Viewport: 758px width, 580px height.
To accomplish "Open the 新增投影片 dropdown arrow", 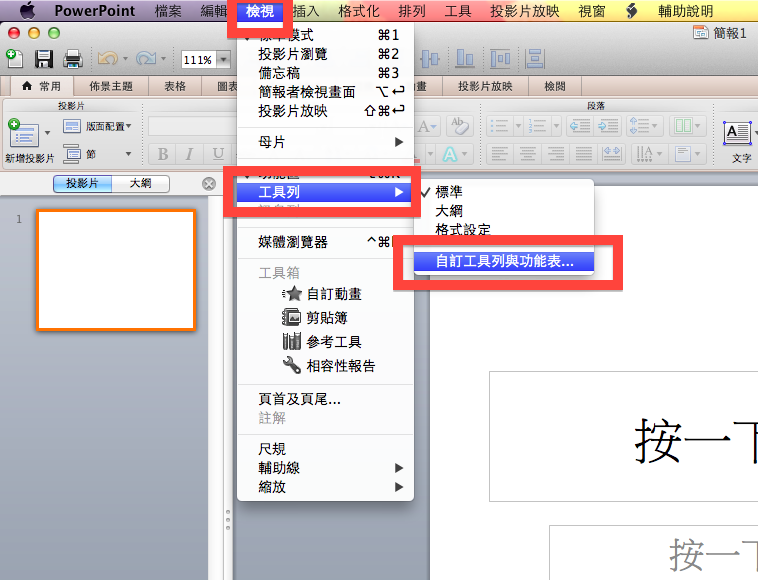I will 47,133.
